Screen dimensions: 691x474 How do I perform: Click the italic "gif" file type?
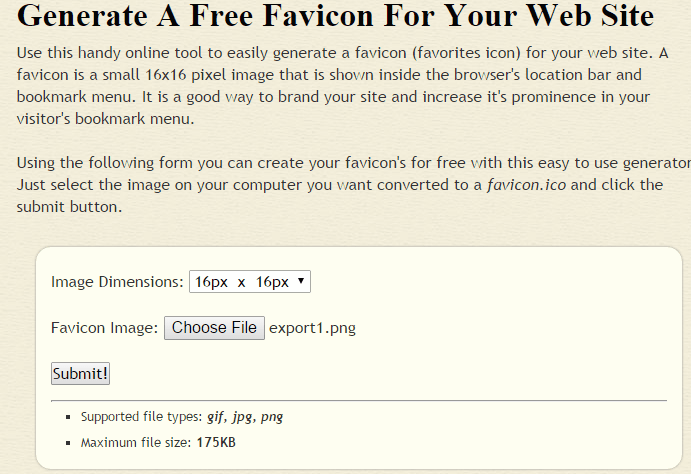[216, 417]
